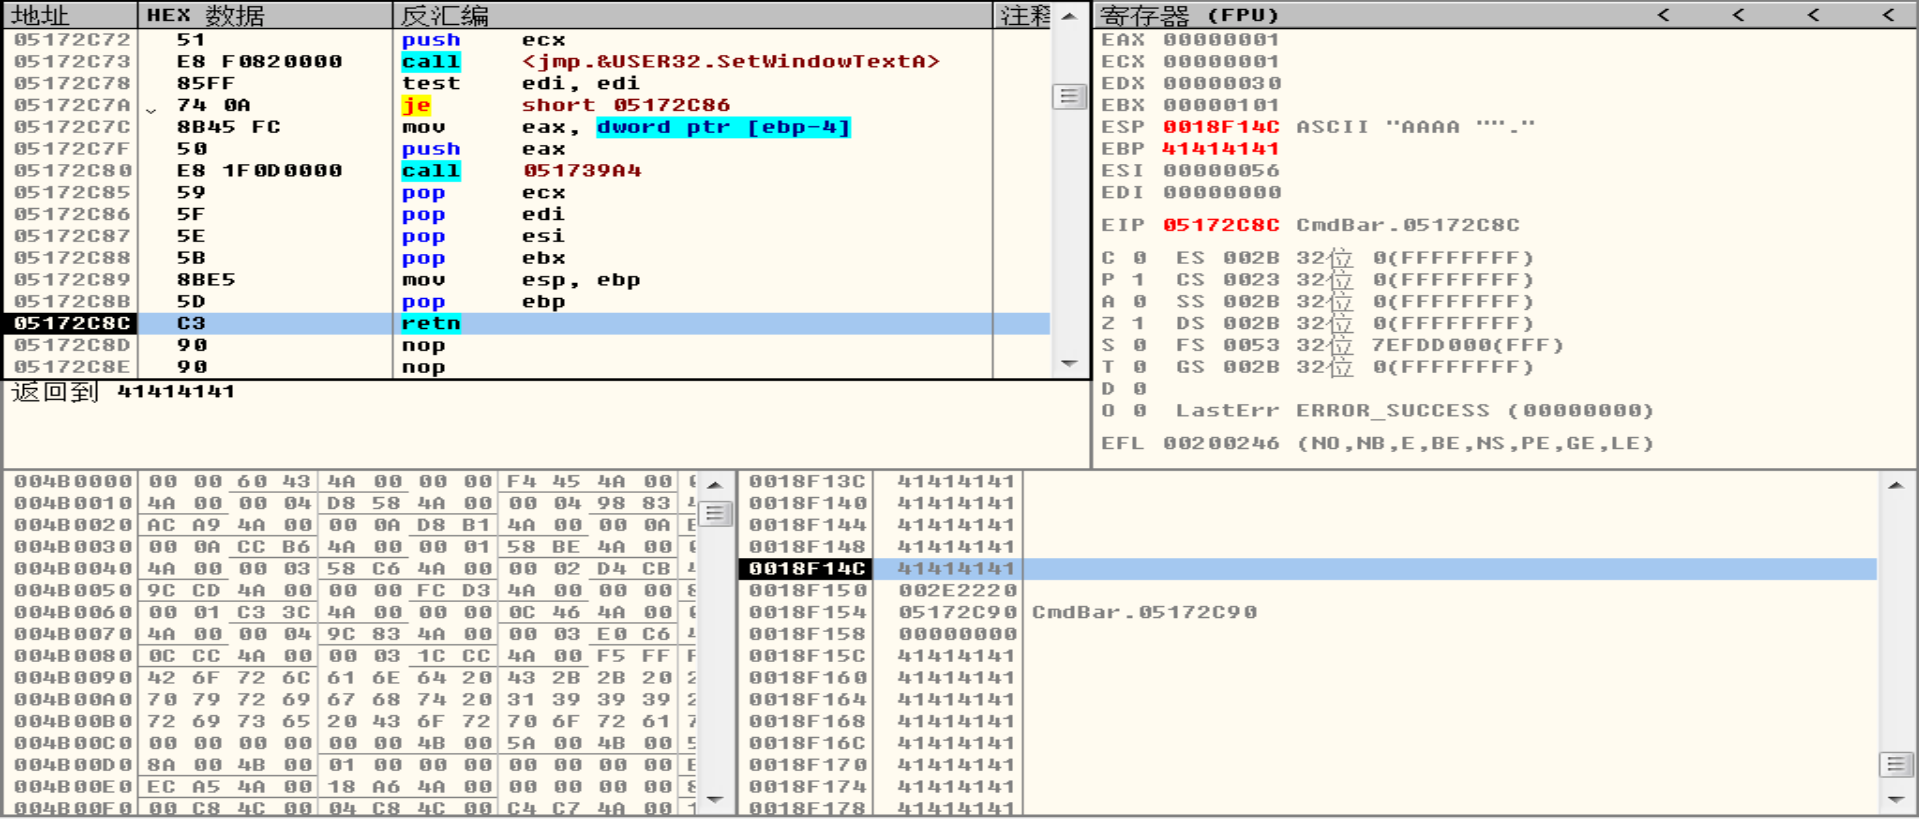Click the stack pane scroll down arrow
The height and width of the screenshot is (819, 1919).
[1895, 799]
